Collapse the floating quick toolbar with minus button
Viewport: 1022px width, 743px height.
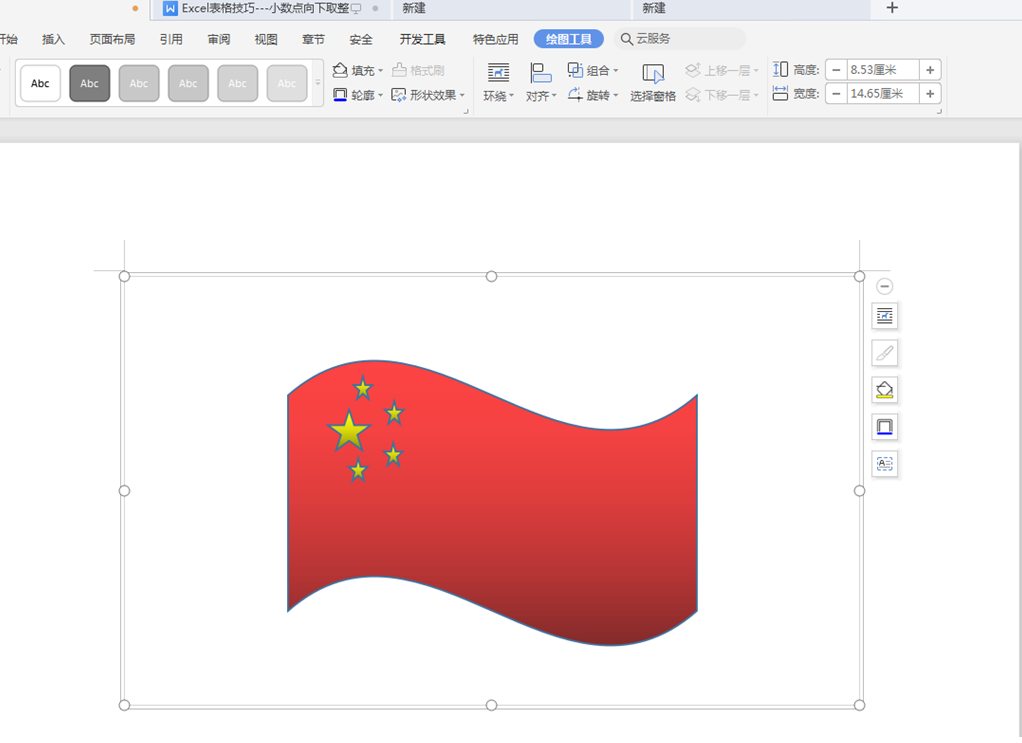click(884, 286)
